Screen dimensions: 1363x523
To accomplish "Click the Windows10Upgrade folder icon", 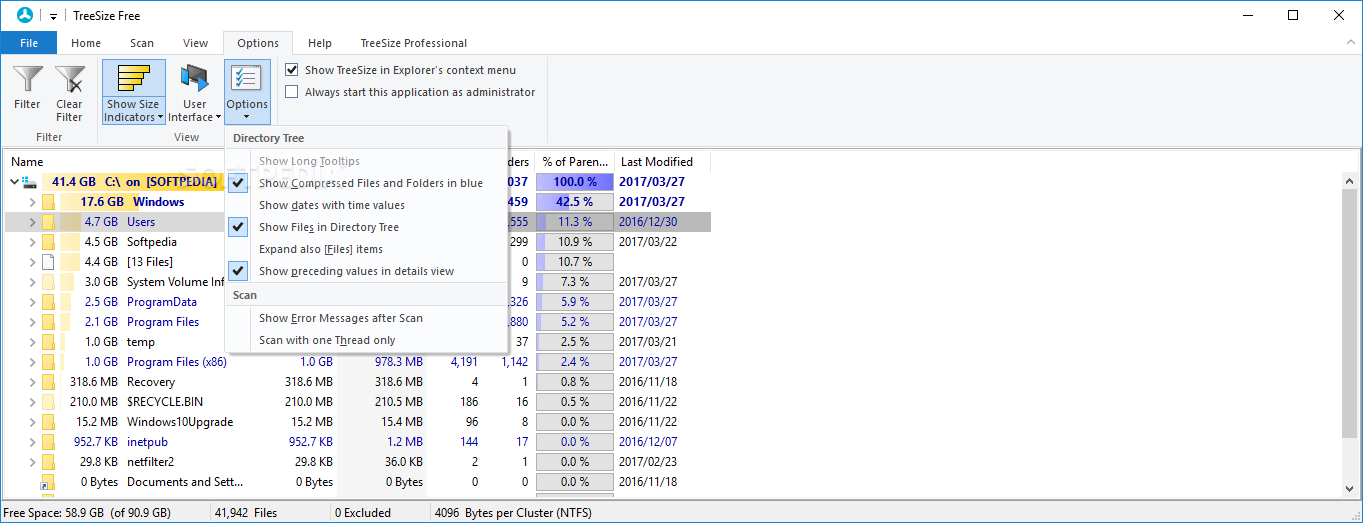I will tap(47, 422).
